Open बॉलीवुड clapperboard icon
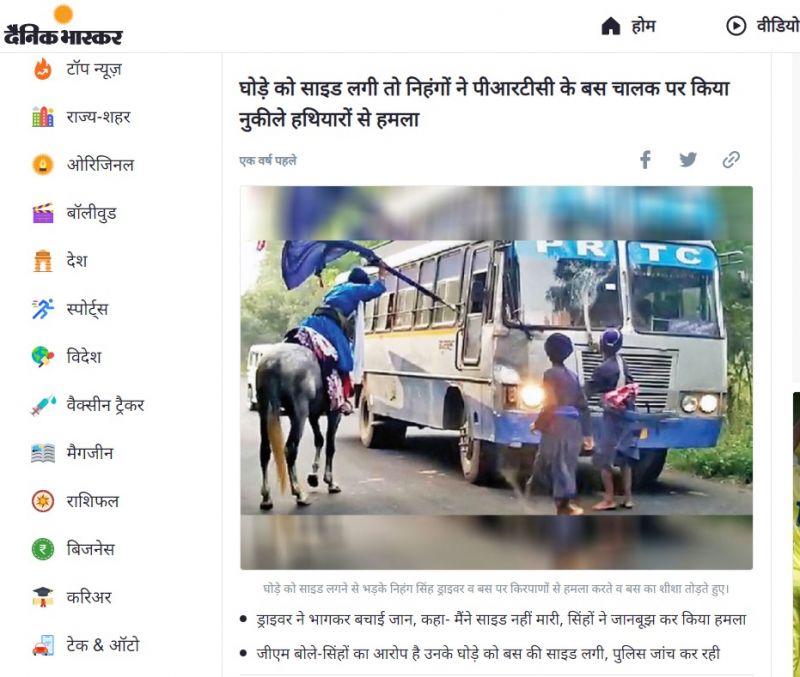The height and width of the screenshot is (677, 800). (43, 213)
